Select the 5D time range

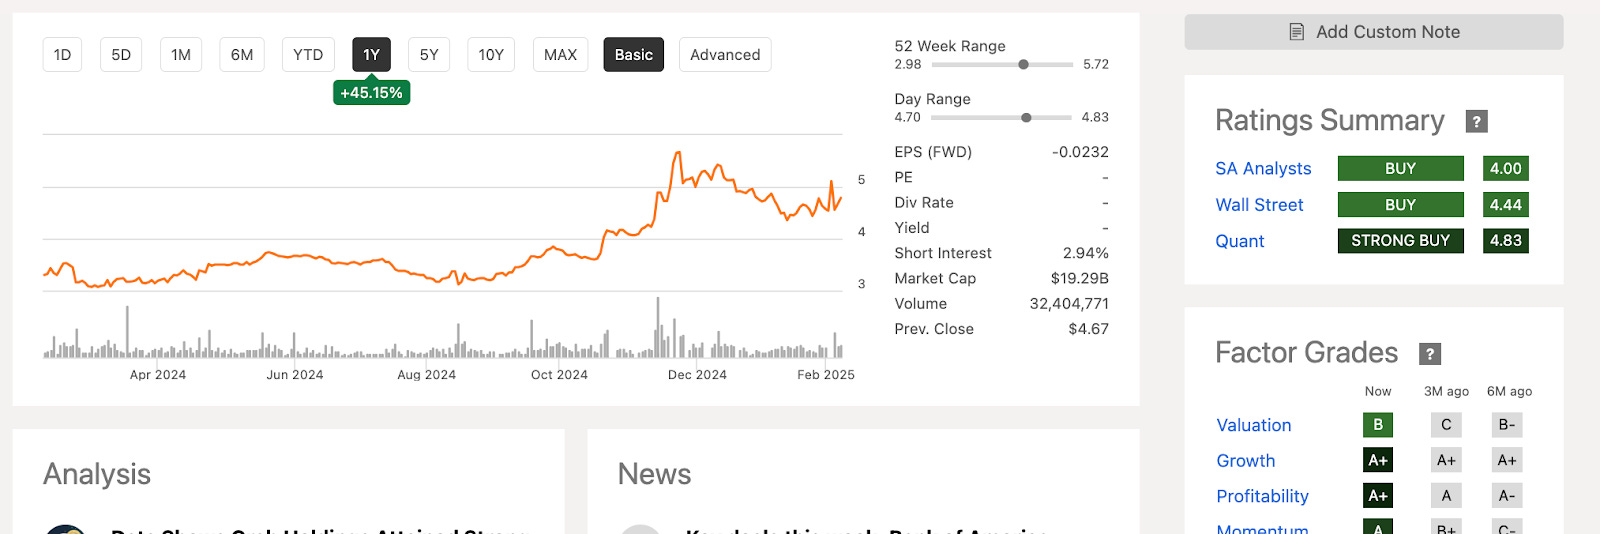tap(121, 55)
